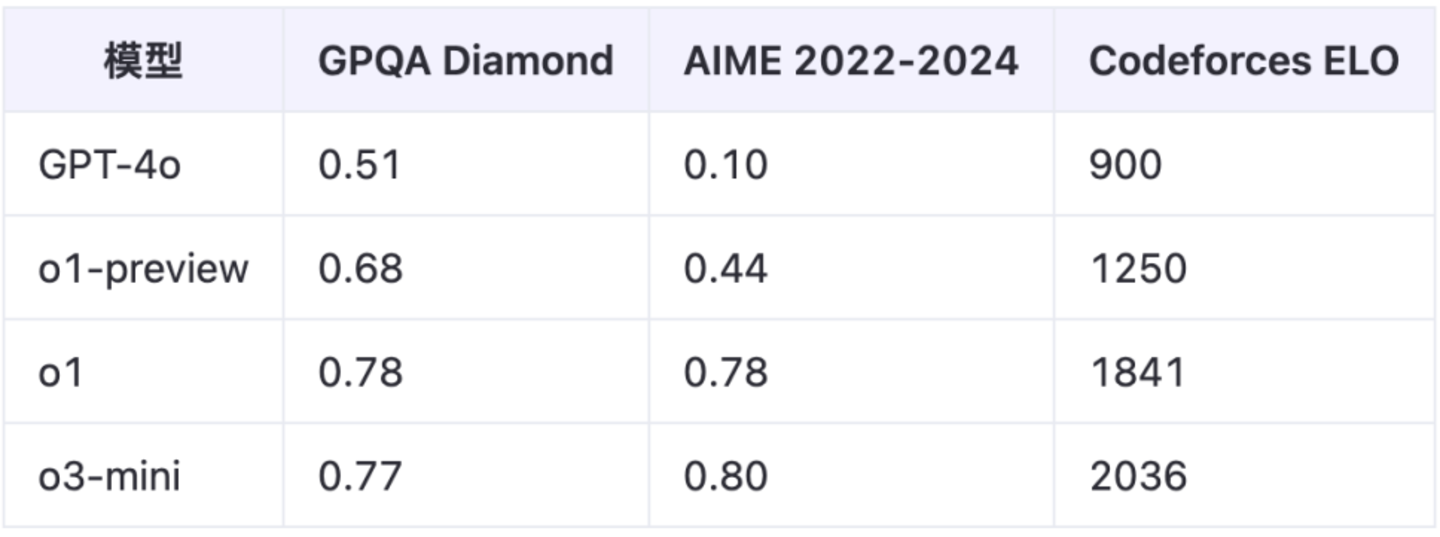The height and width of the screenshot is (537, 1440).
Task: Click the Codeforces ELO column header
Action: [x=1243, y=62]
